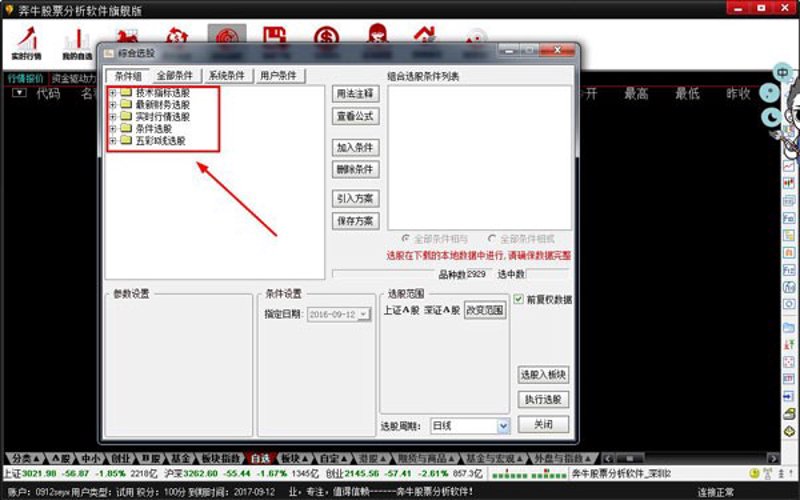
Task: Click the stock selection progress bar
Action: [x=383, y=274]
